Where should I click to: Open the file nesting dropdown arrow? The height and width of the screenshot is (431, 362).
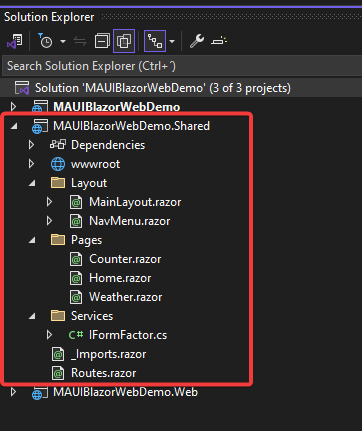[x=172, y=41]
